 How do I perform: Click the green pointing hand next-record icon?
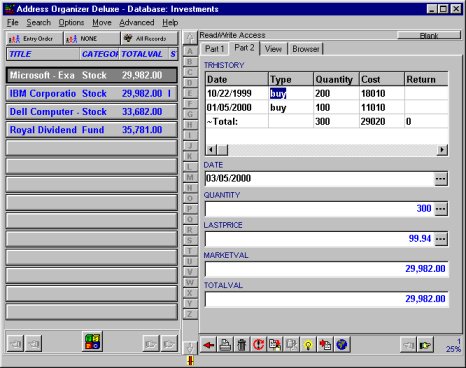(425, 345)
